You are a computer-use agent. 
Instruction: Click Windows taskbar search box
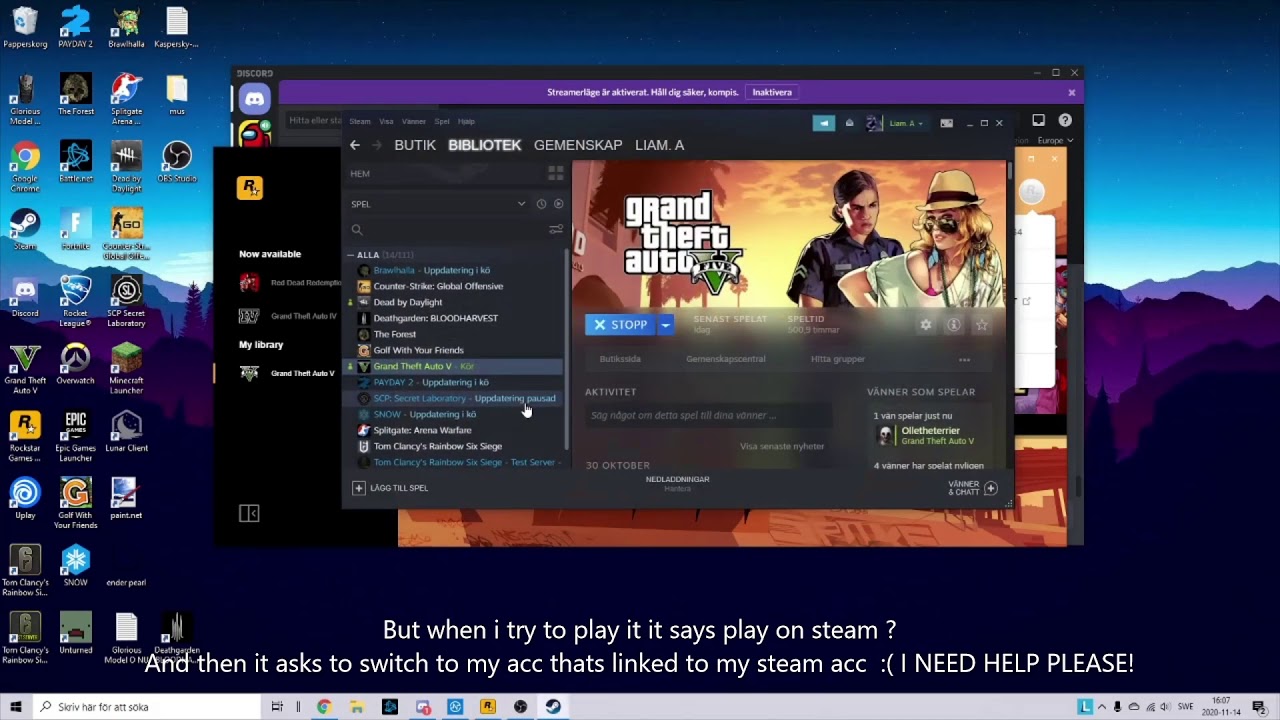(146, 707)
